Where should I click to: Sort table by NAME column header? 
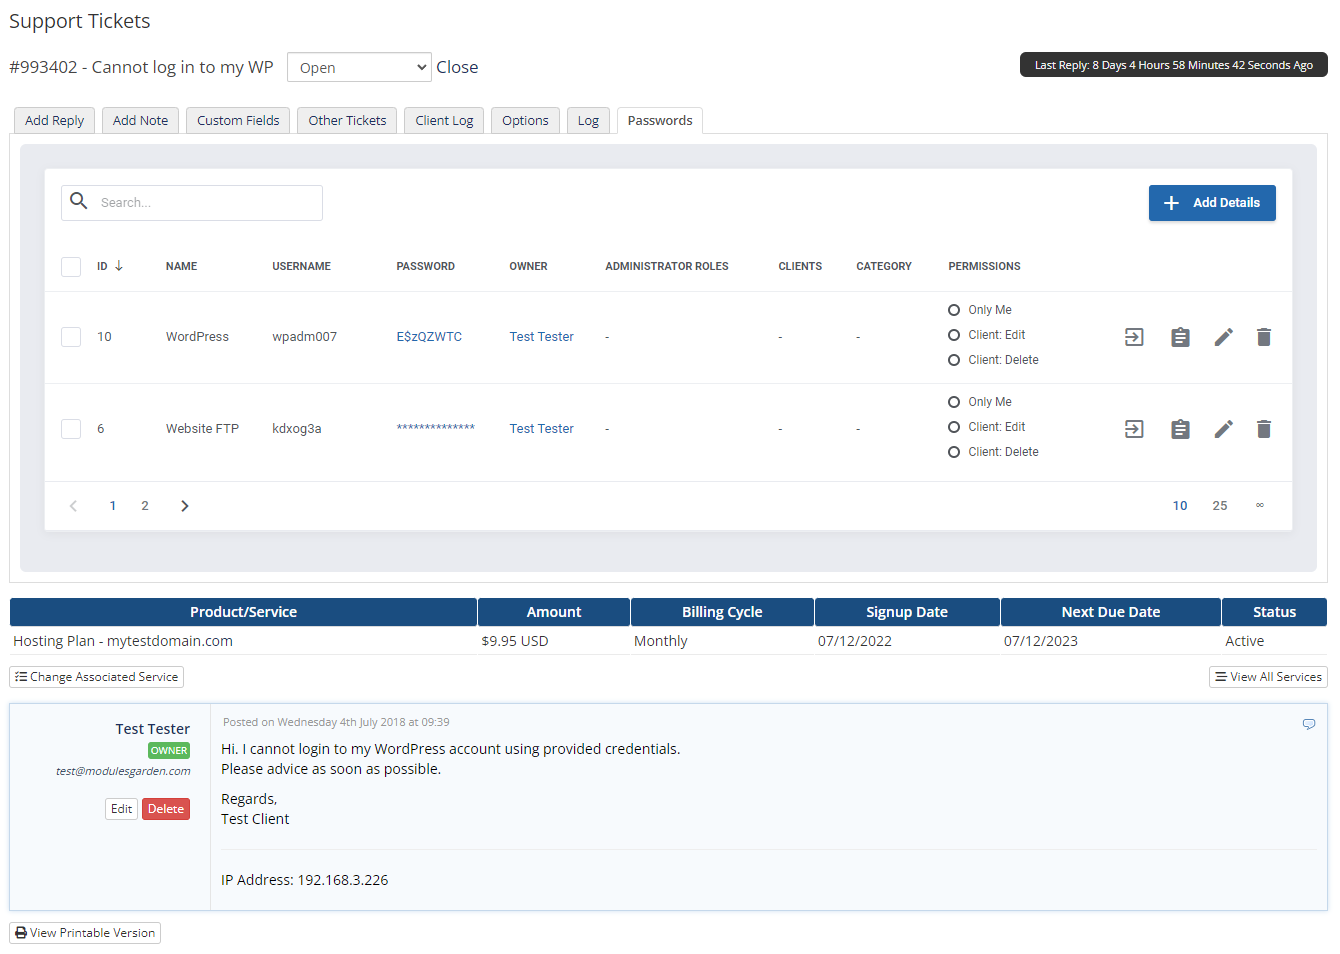coord(181,267)
